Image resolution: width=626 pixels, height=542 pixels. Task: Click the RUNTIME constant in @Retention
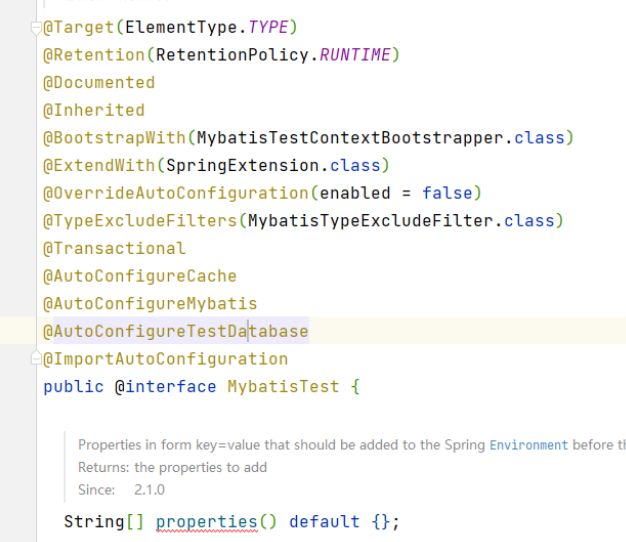355,55
